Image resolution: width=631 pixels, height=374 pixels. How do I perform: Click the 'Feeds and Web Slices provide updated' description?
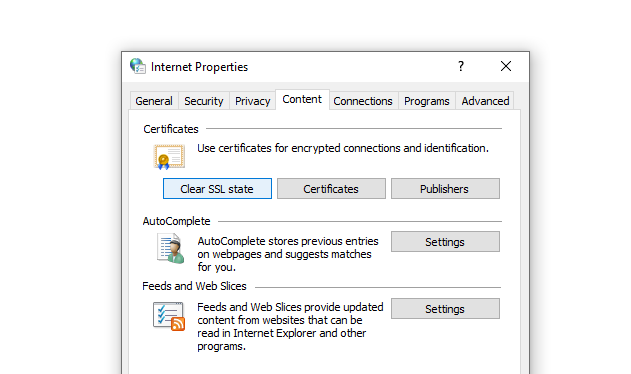click(290, 326)
